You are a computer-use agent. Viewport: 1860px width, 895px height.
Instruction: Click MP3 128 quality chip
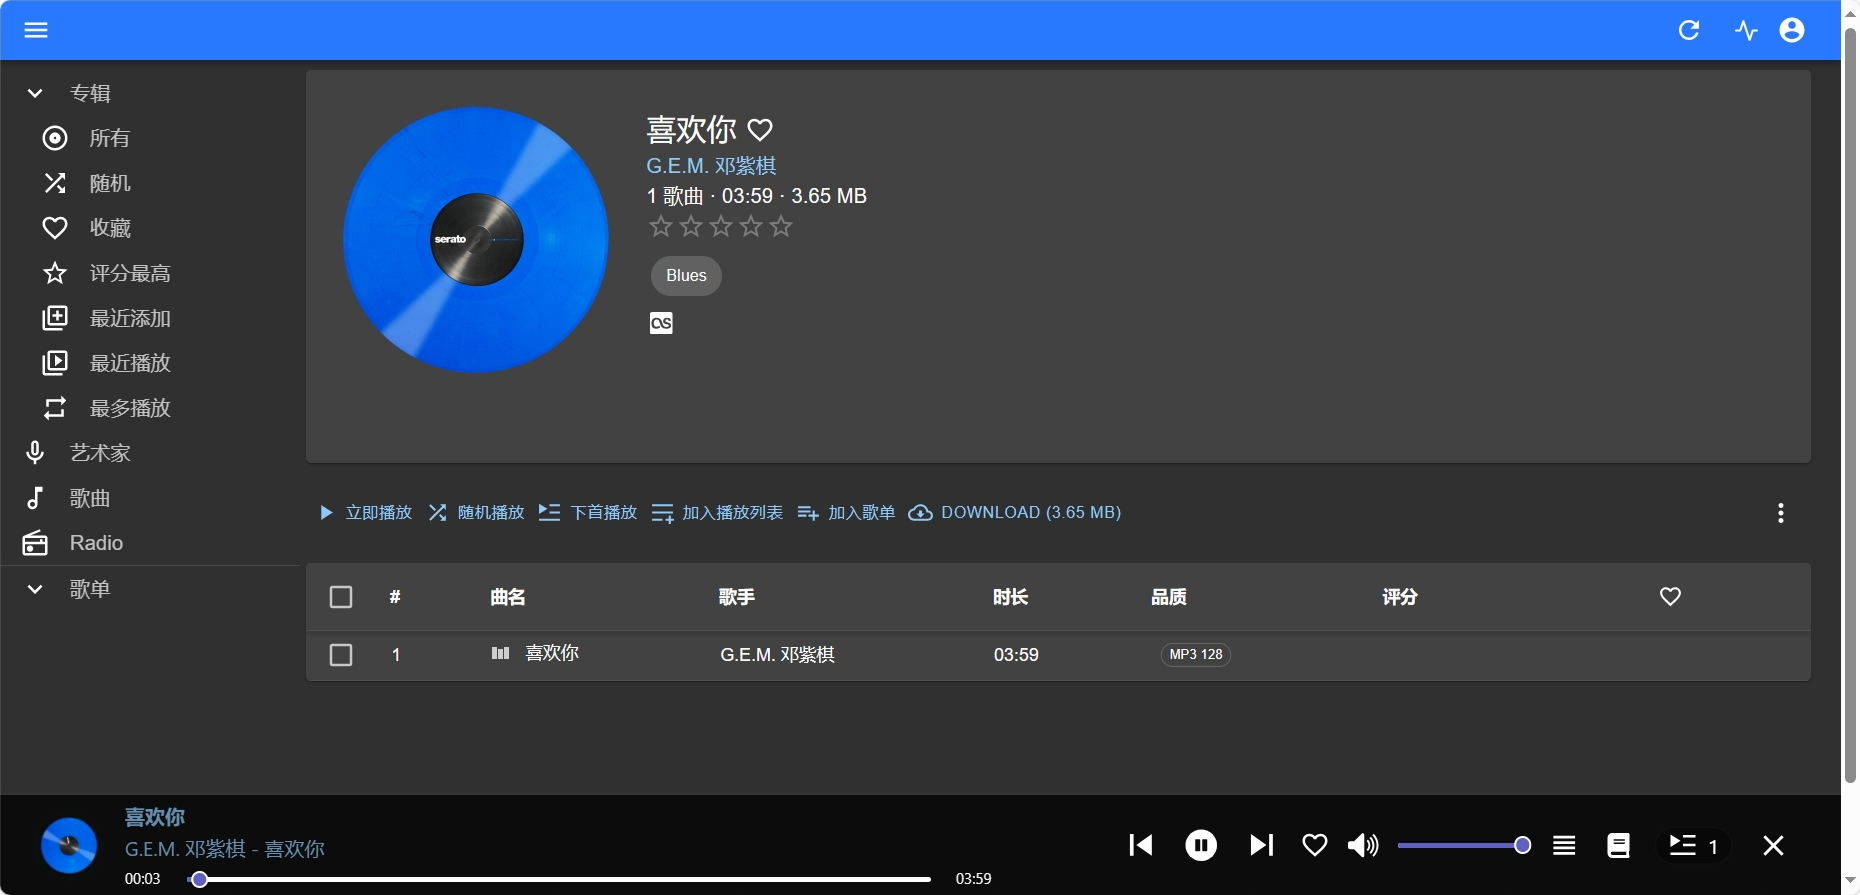click(x=1196, y=655)
